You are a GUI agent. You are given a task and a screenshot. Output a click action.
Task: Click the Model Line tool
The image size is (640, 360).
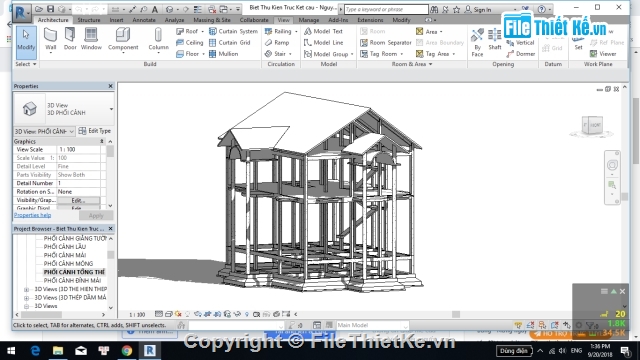[323, 42]
